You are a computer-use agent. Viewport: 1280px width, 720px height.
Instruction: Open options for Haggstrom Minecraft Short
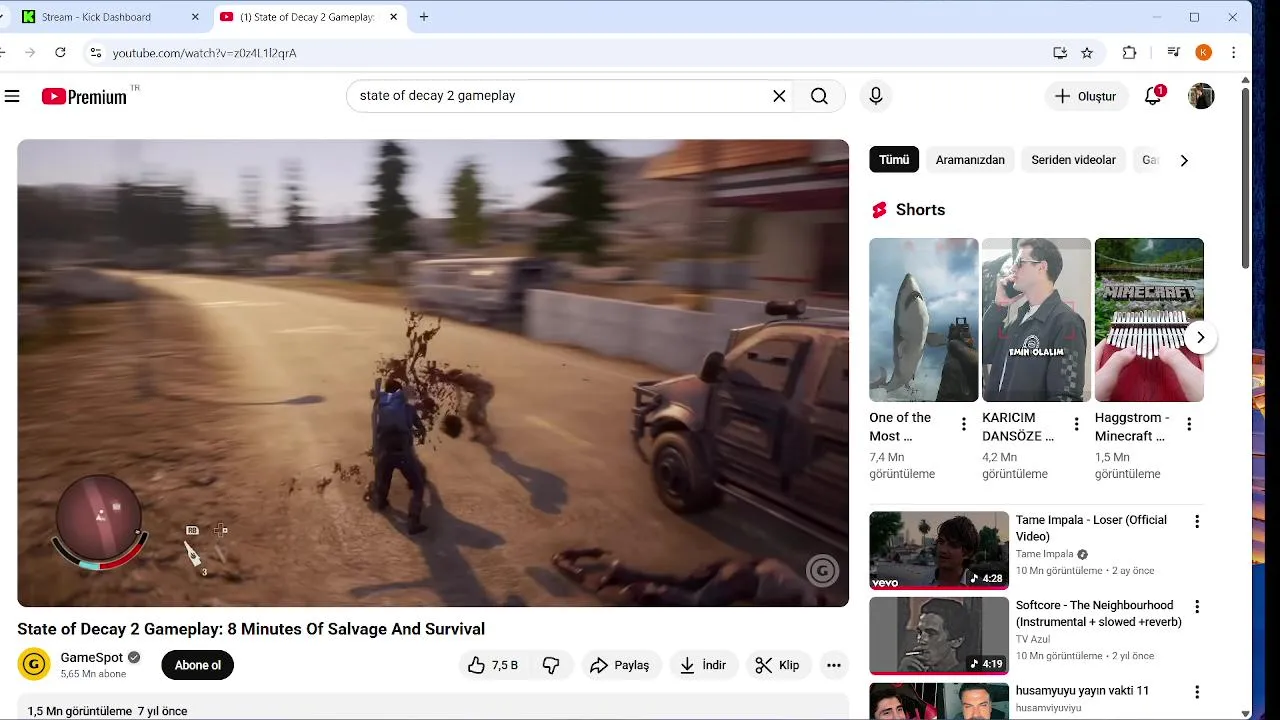tap(1189, 424)
